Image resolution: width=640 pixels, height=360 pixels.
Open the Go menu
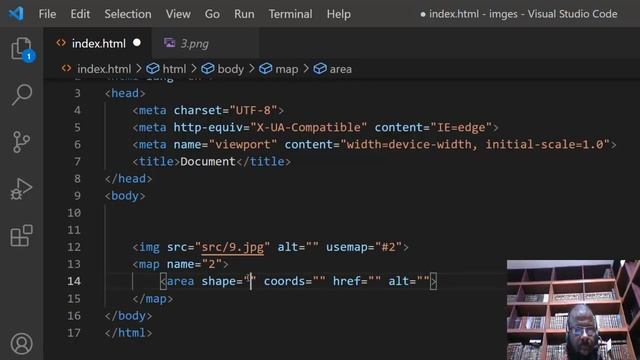(212, 14)
